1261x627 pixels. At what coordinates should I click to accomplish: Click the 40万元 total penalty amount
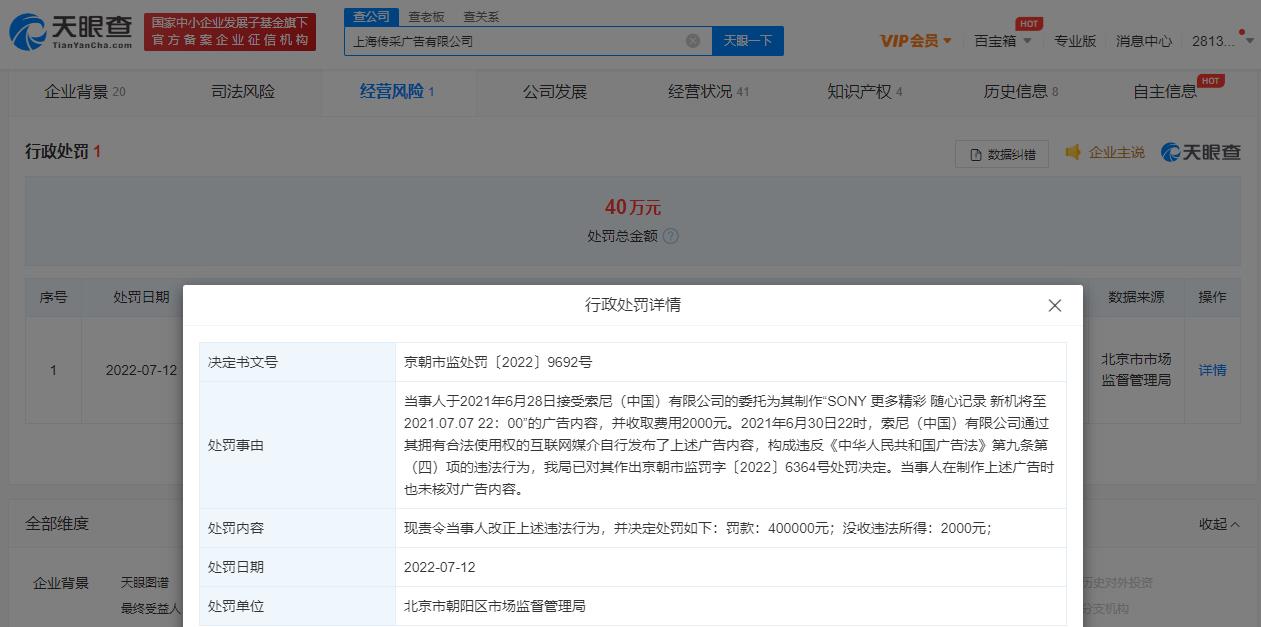tap(633, 207)
